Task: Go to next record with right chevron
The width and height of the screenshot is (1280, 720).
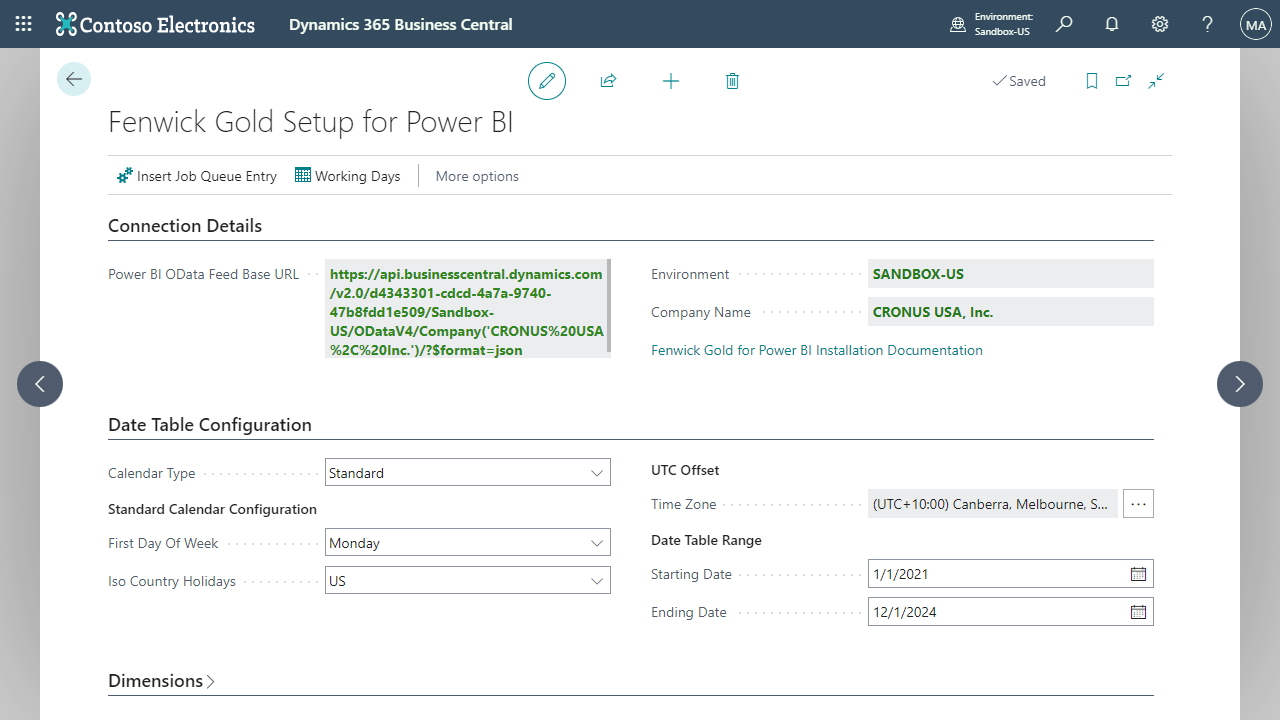Action: point(1240,384)
